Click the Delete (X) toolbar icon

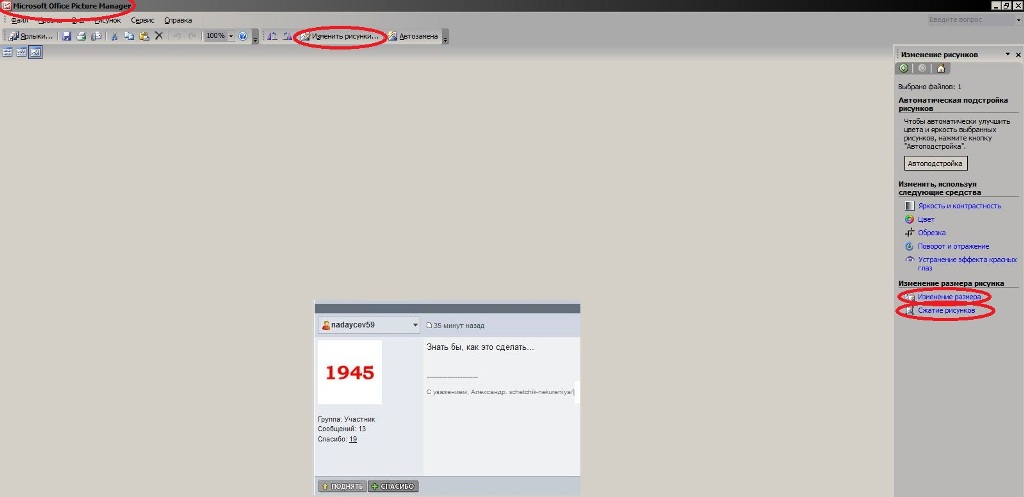[x=158, y=36]
